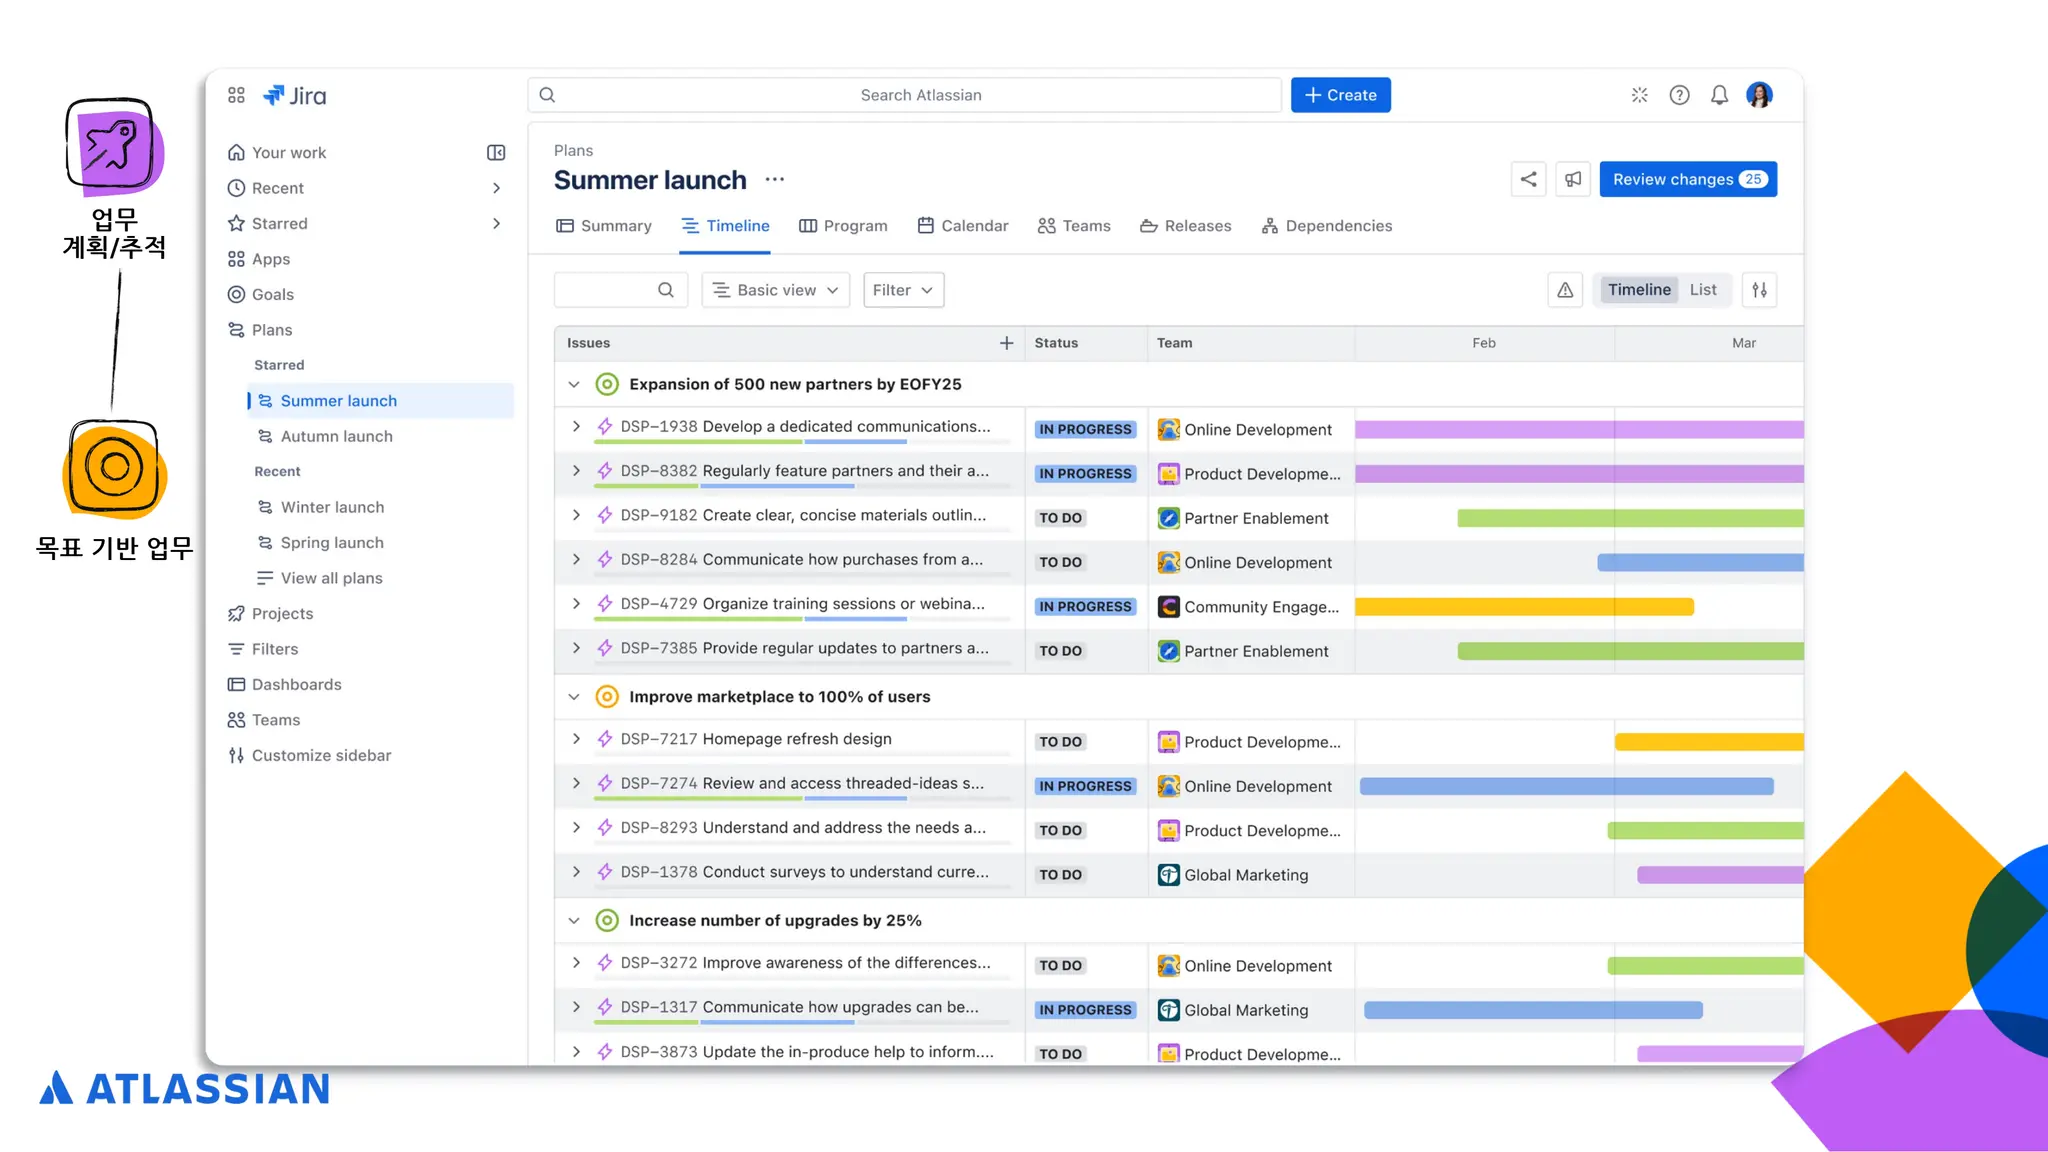Image resolution: width=2048 pixels, height=1152 pixels.
Task: Click the Review changes button
Action: coord(1687,179)
